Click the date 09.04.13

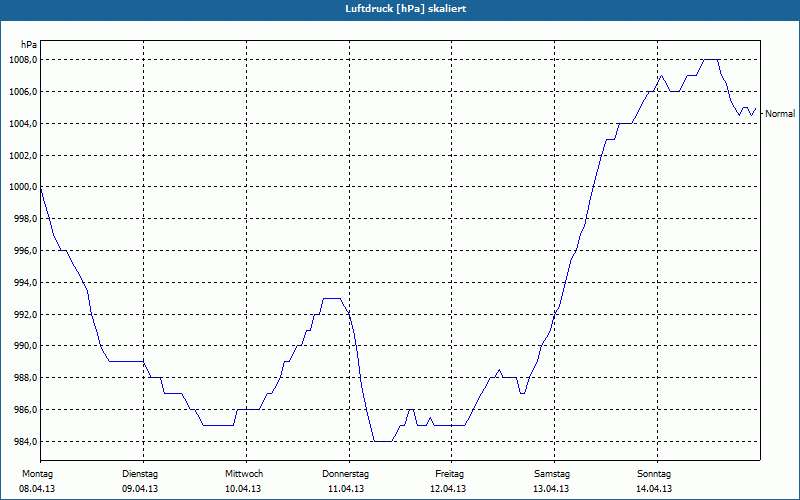[x=140, y=489]
